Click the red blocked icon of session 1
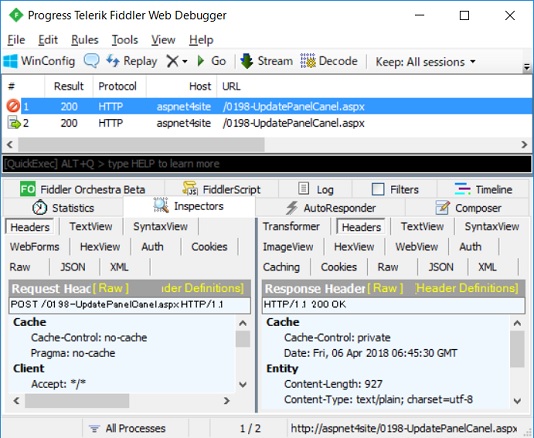534x438 pixels. (x=13, y=106)
